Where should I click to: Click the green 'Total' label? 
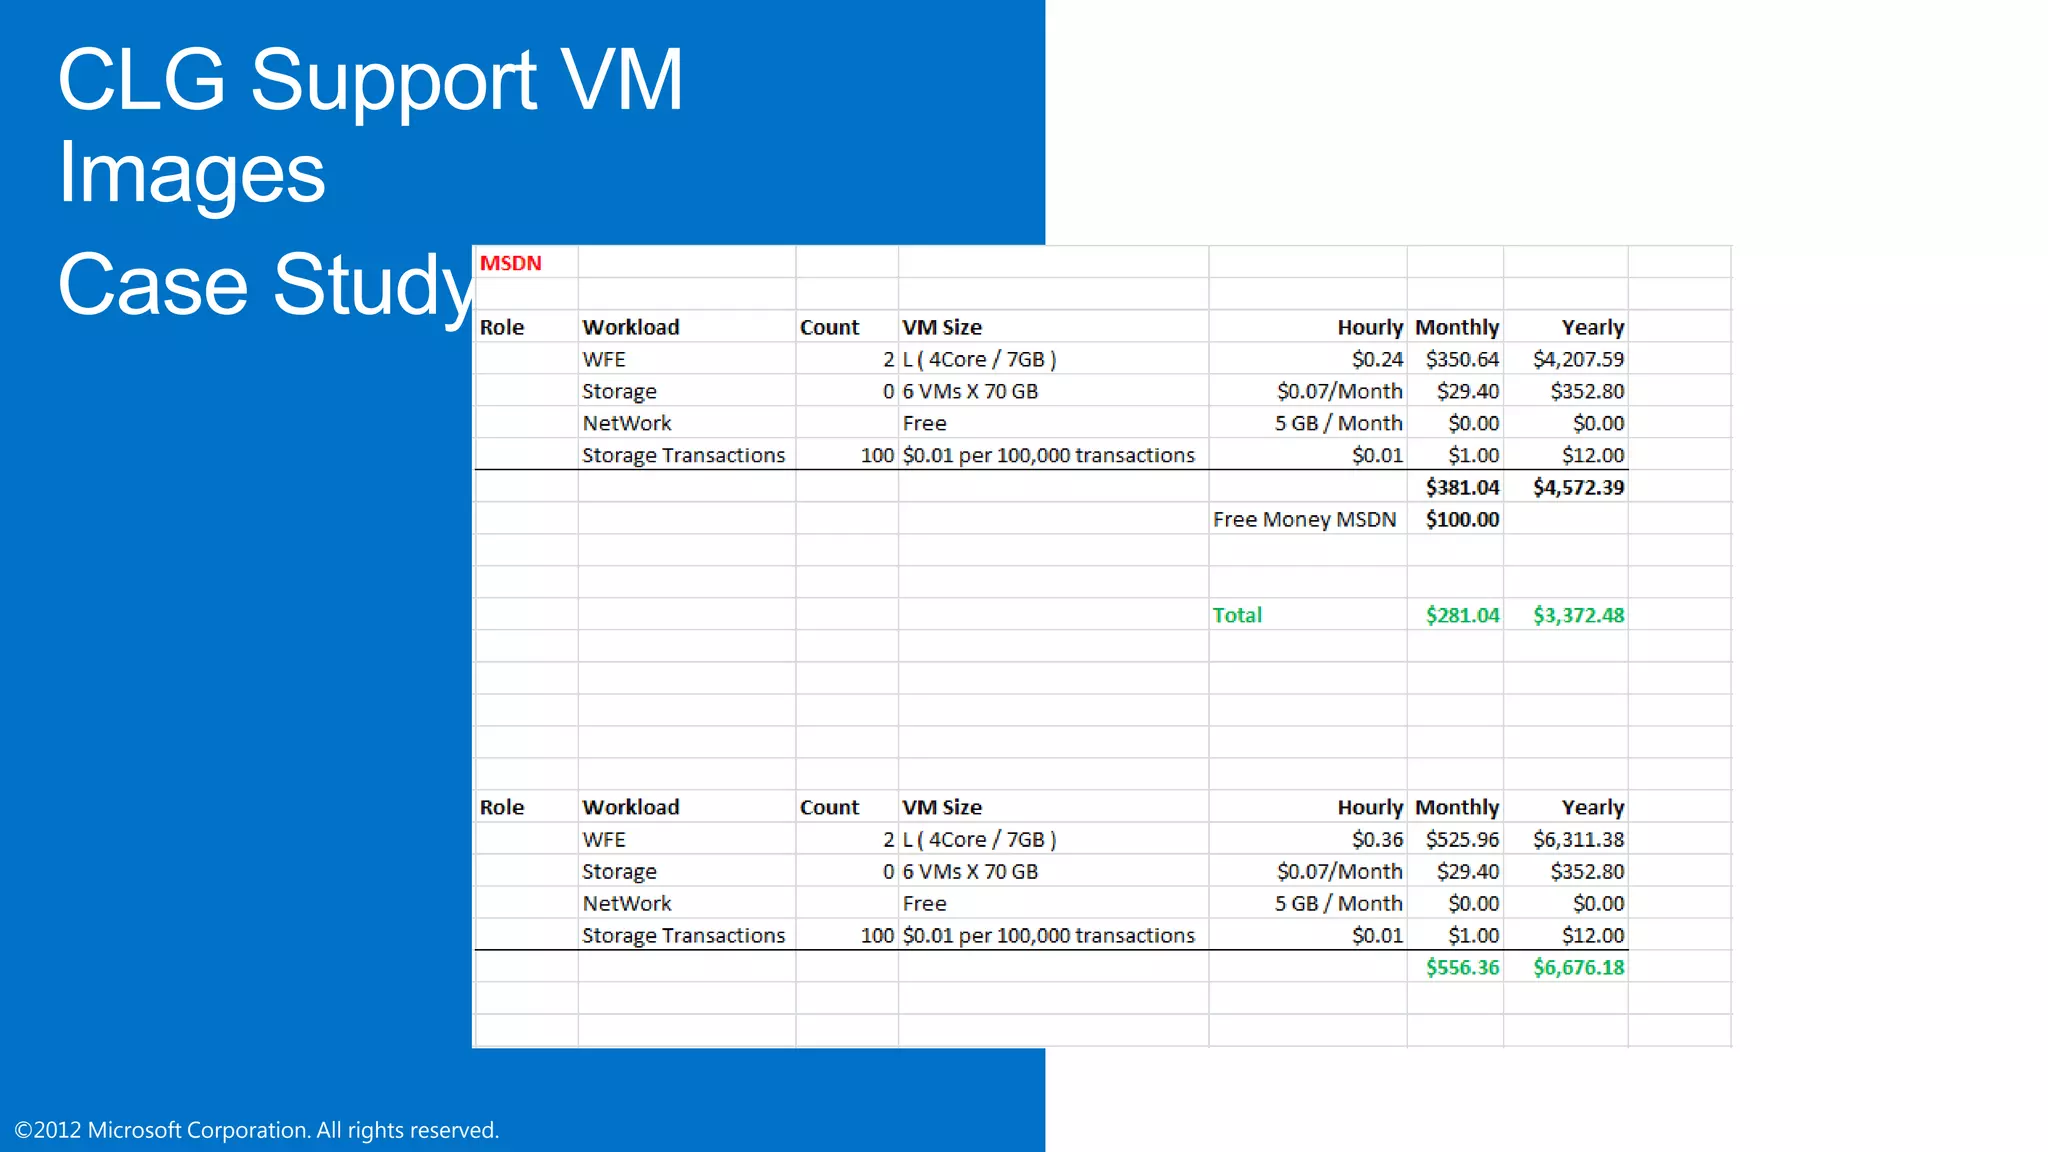pyautogui.click(x=1237, y=615)
